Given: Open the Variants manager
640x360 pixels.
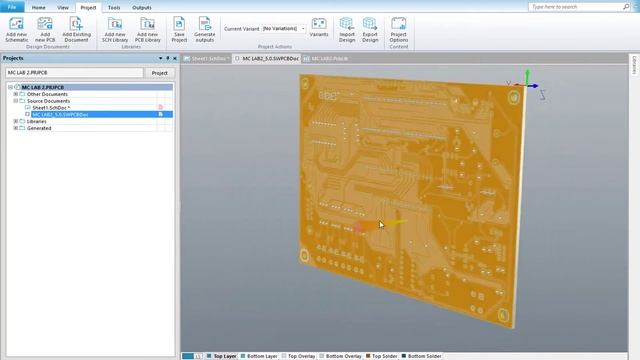Looking at the screenshot, I should [x=319, y=27].
